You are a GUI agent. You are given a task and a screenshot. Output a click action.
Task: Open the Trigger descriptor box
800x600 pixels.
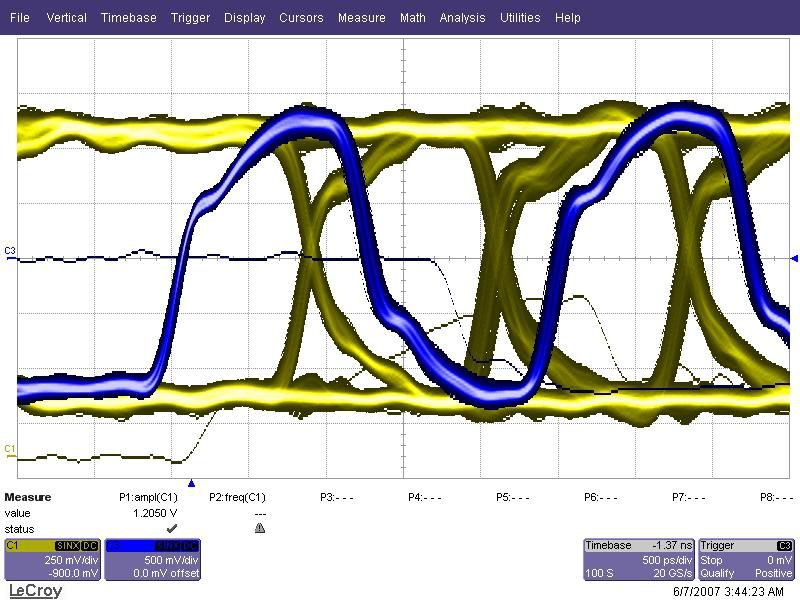click(746, 559)
